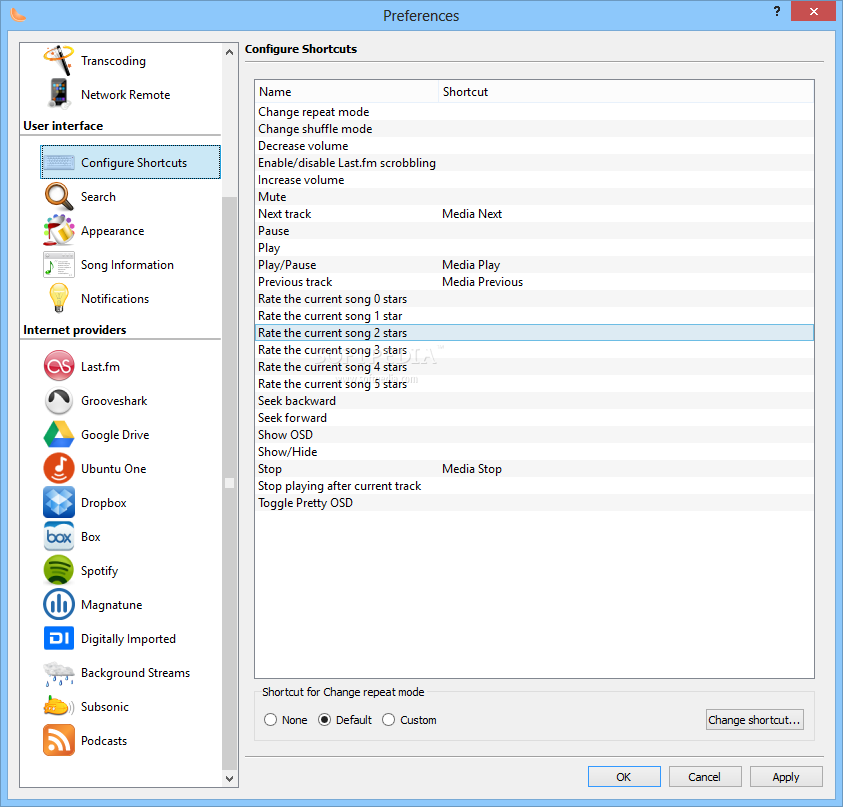
Task: Select the None shortcut radio button
Action: [270, 719]
